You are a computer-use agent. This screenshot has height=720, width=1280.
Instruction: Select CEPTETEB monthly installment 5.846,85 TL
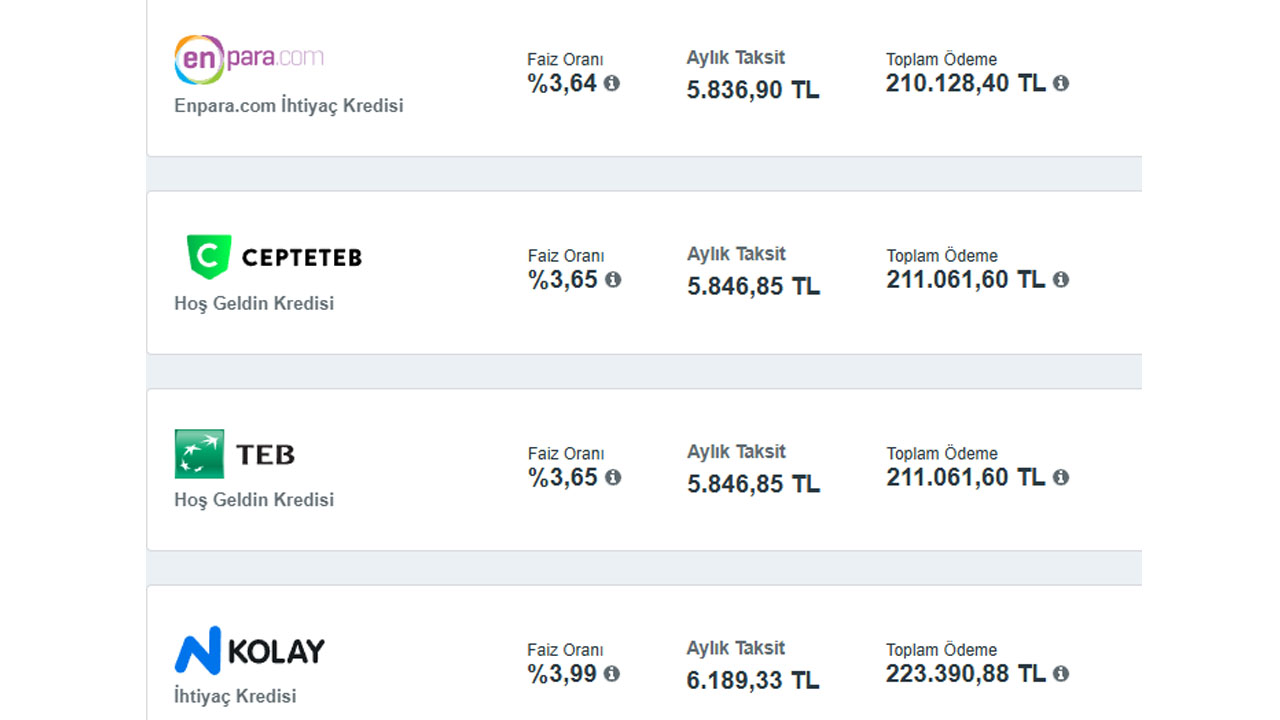click(x=753, y=287)
